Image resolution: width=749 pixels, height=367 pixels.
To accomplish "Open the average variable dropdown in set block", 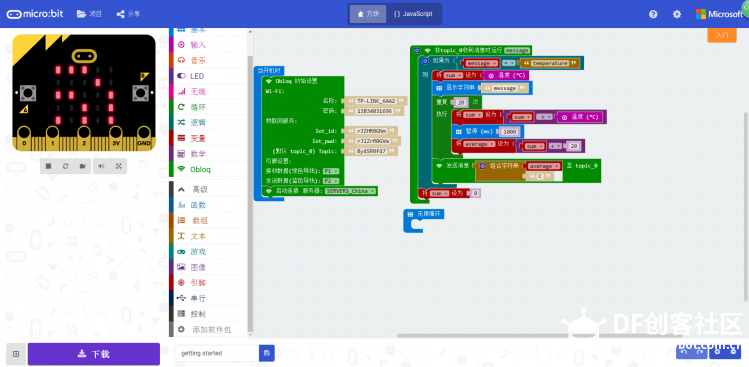I will (x=479, y=144).
